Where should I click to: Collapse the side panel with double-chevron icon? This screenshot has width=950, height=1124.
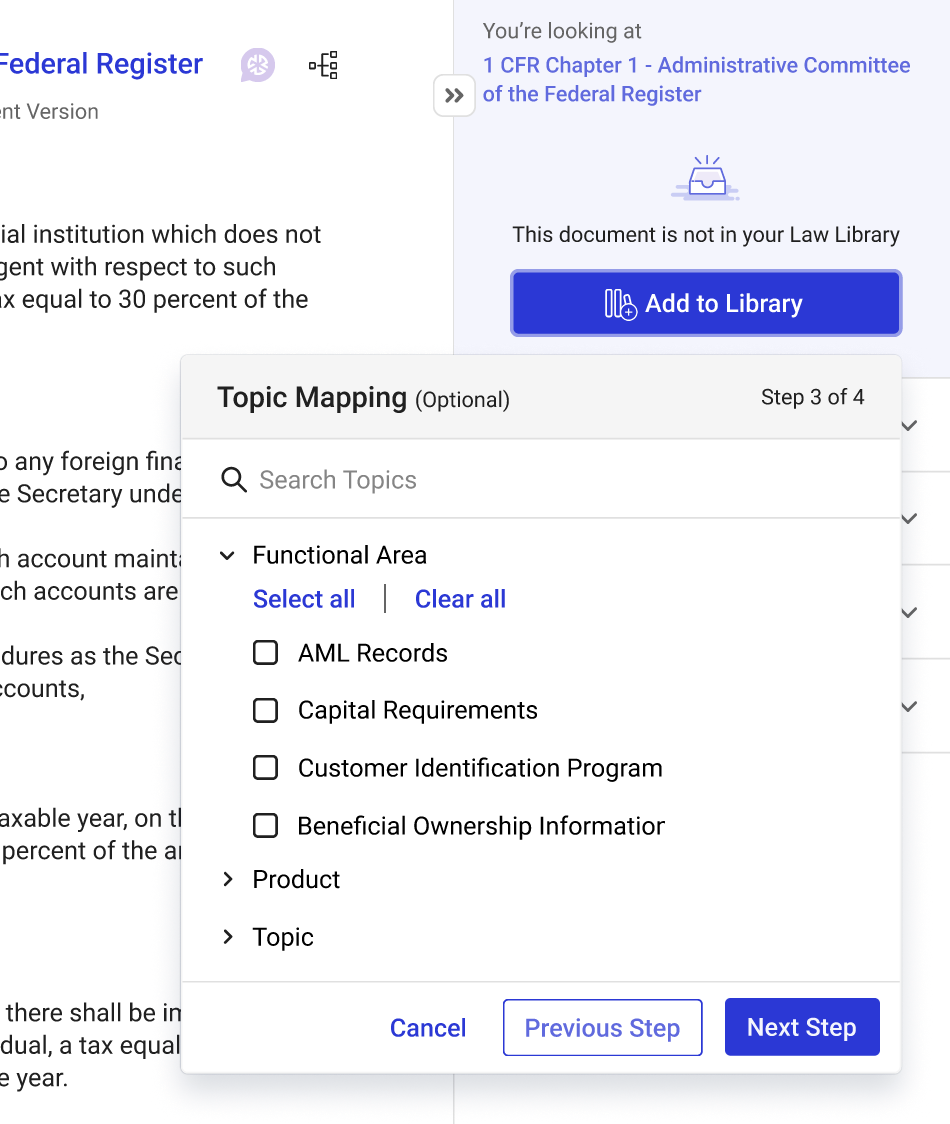454,96
